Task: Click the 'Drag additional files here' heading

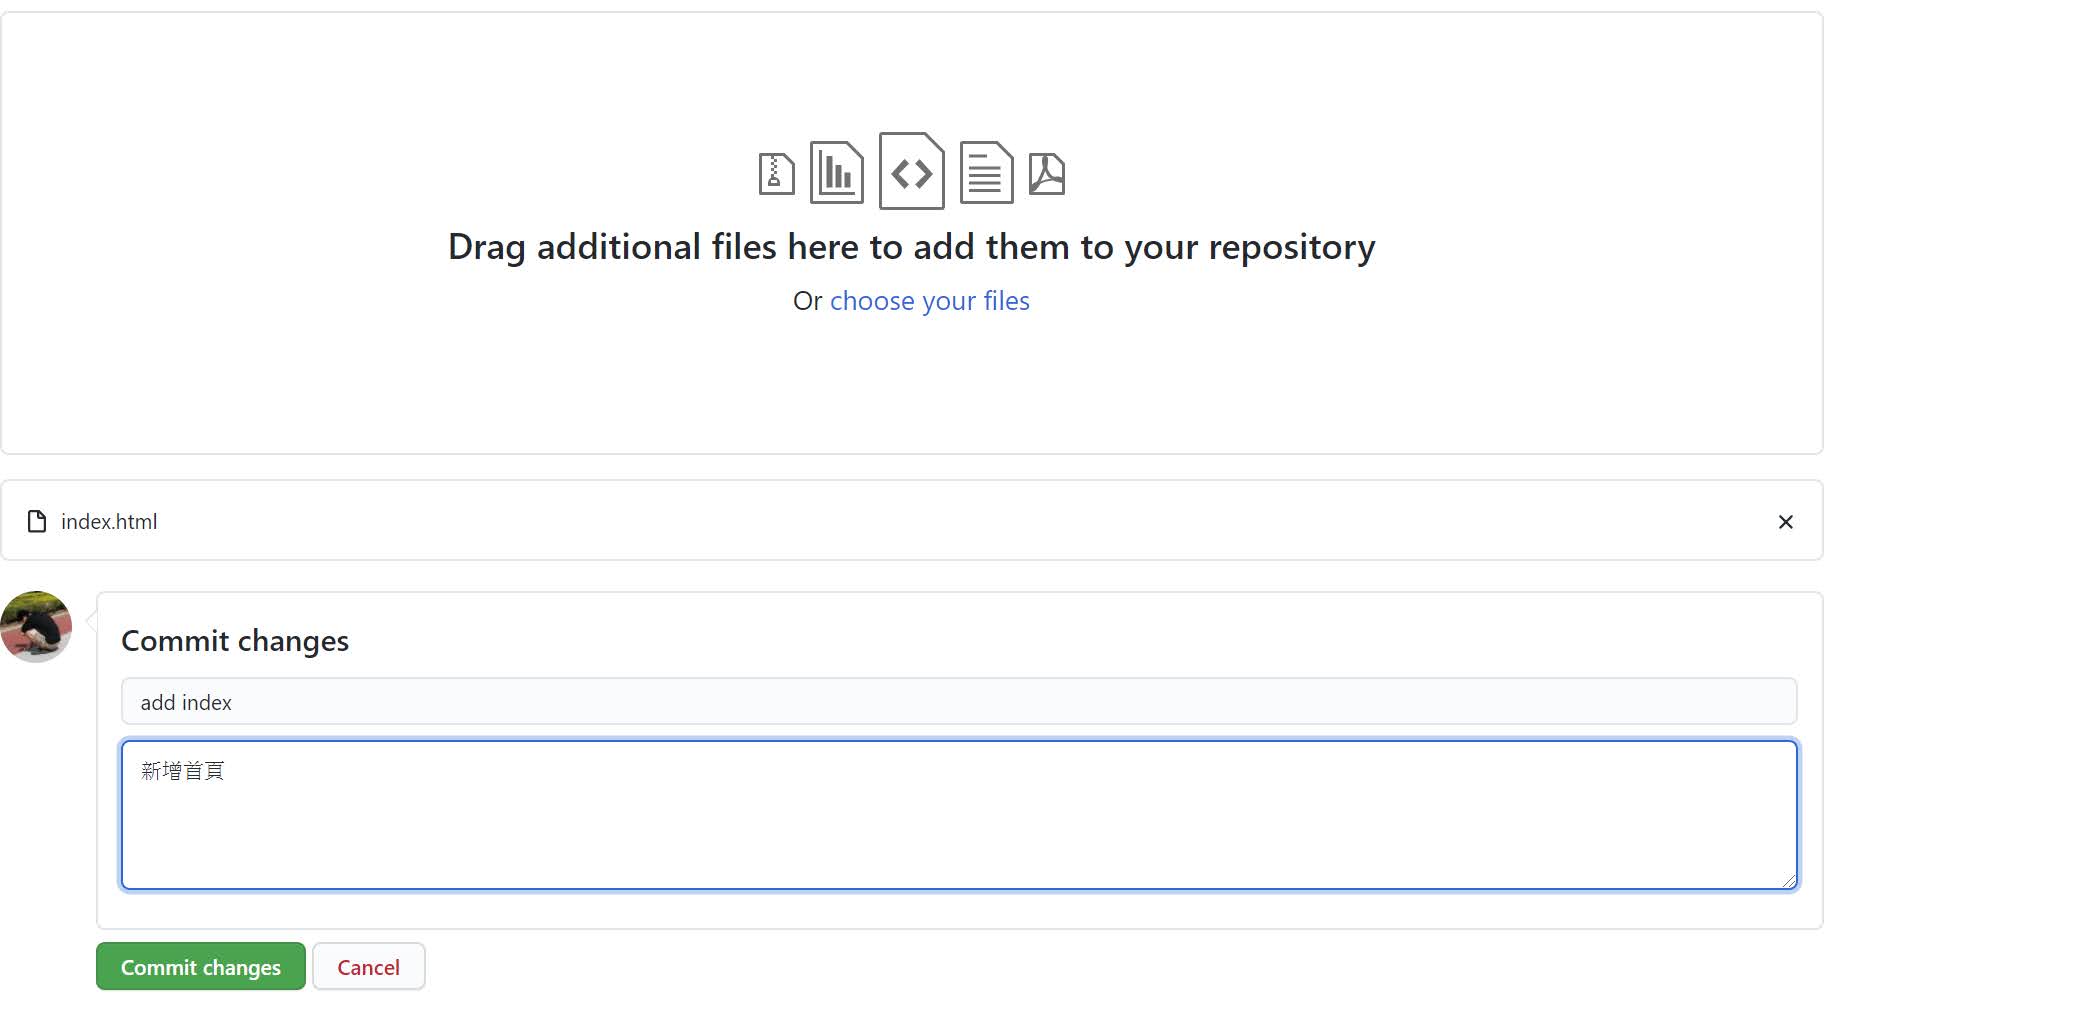Action: [x=912, y=247]
